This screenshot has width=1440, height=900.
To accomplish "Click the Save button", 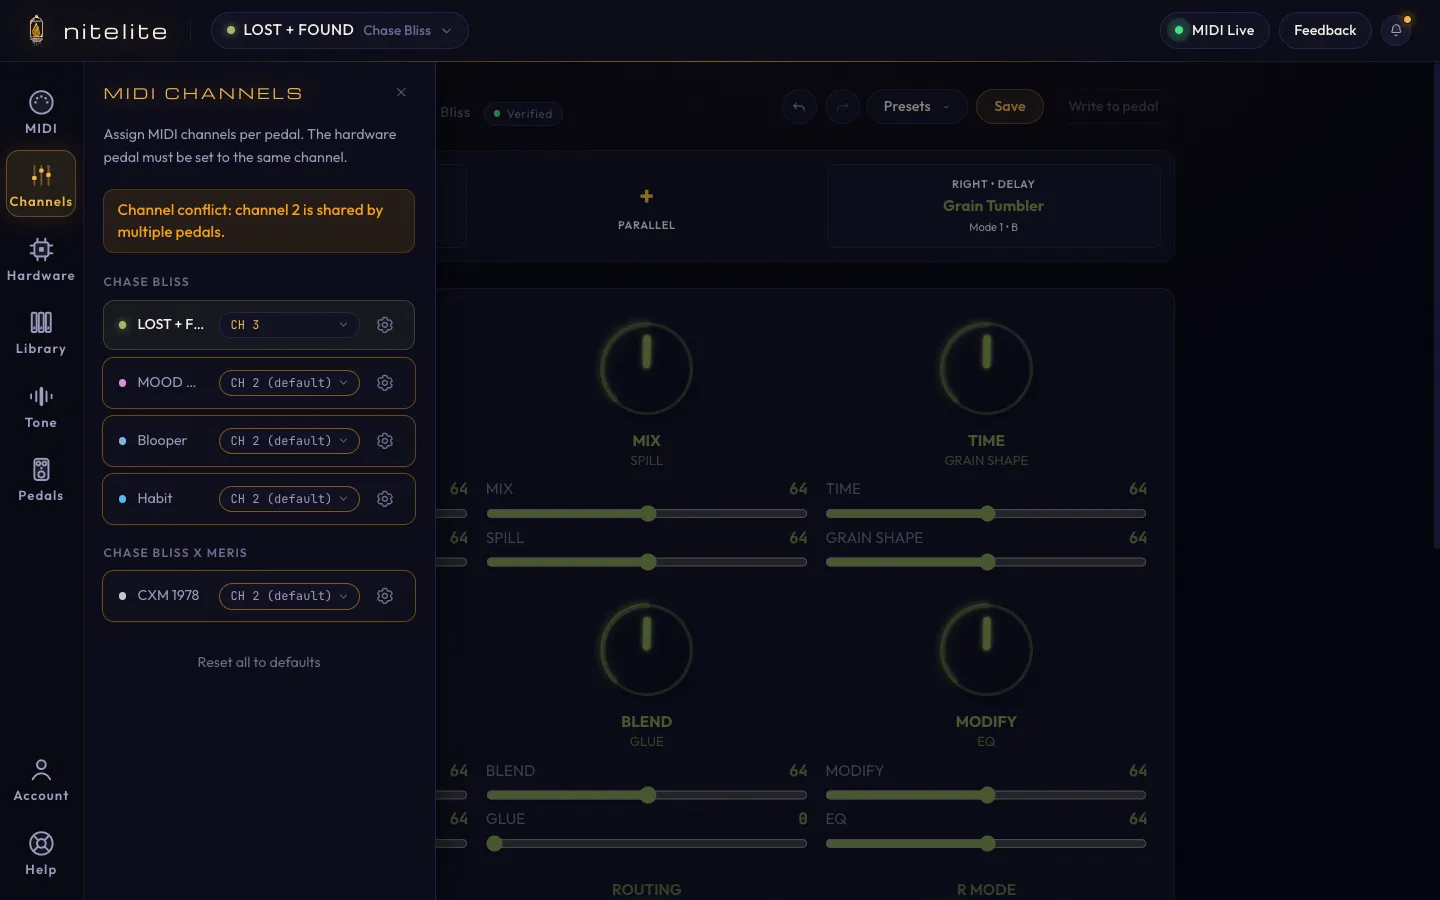I will 1010,107.
